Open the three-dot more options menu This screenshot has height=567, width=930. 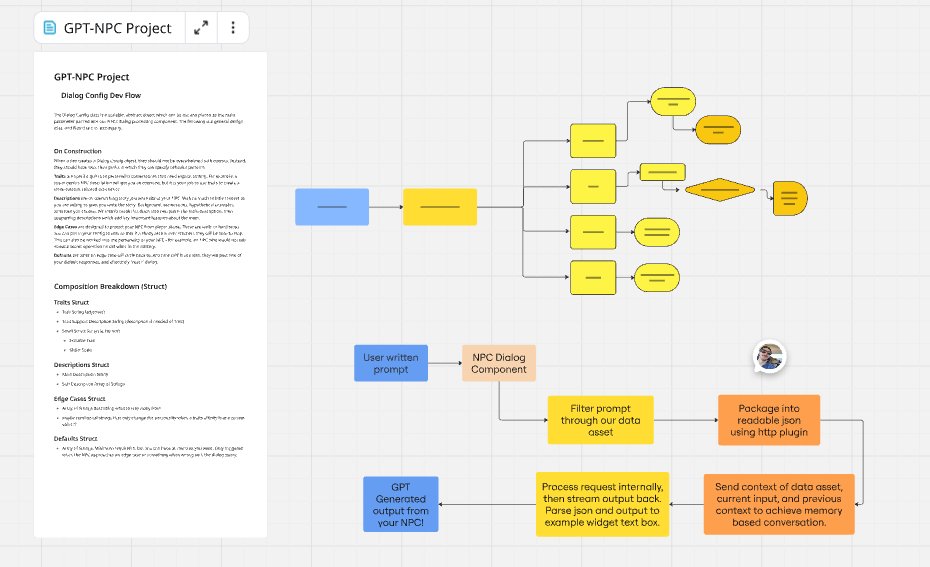coord(232,27)
